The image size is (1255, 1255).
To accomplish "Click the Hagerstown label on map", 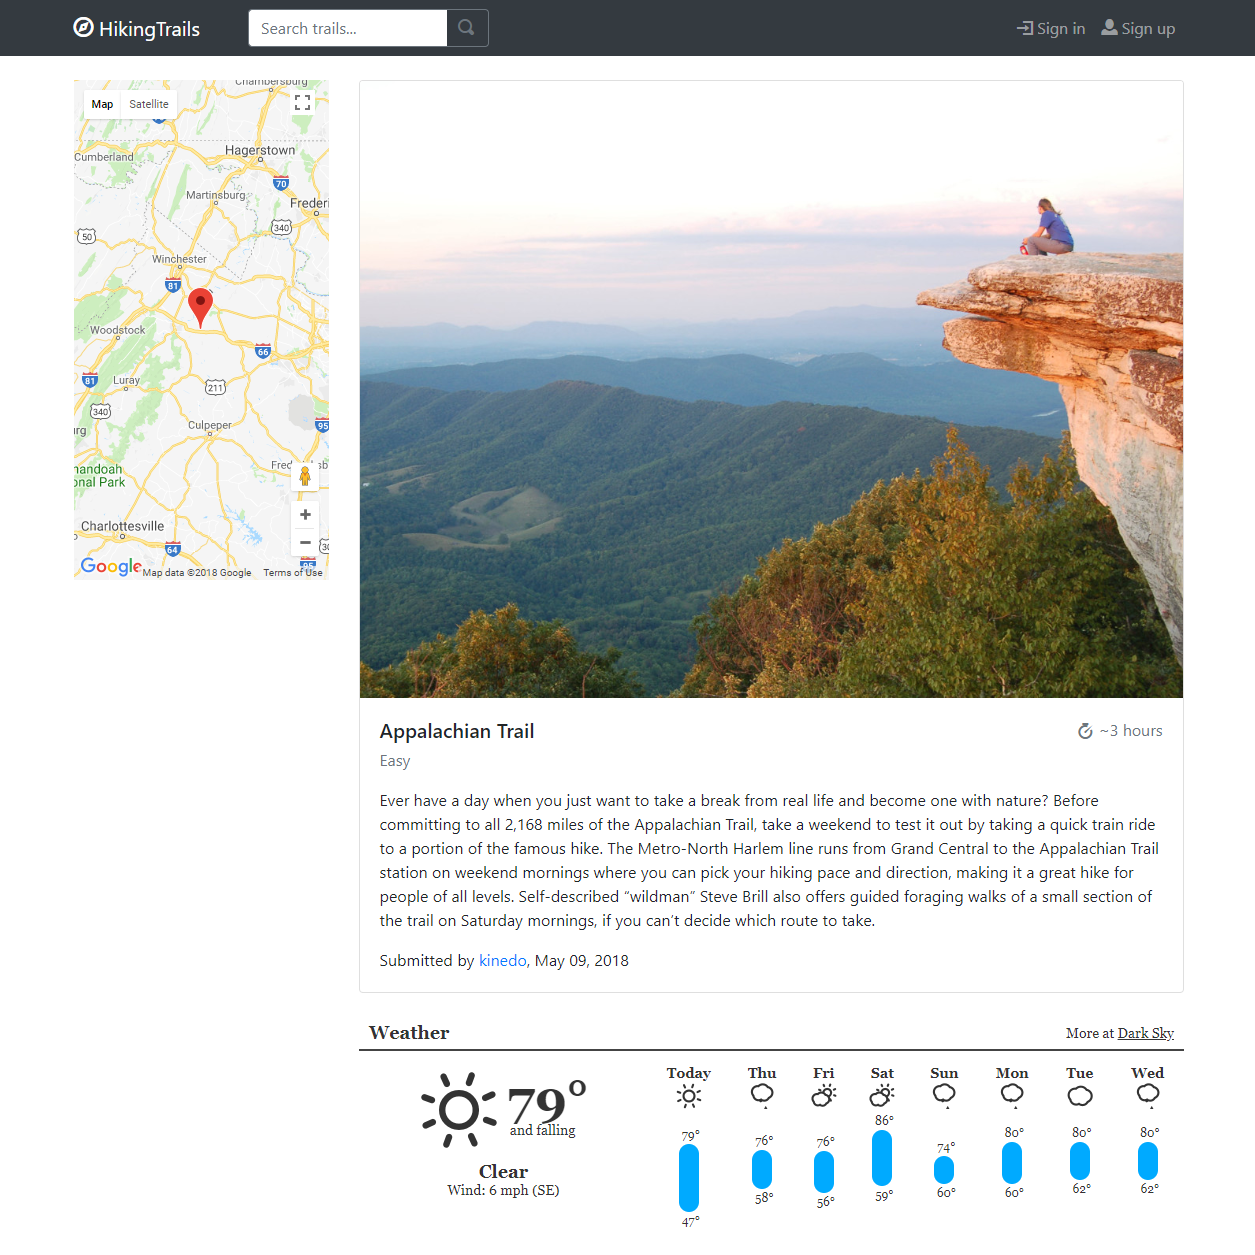I will tap(260, 150).
